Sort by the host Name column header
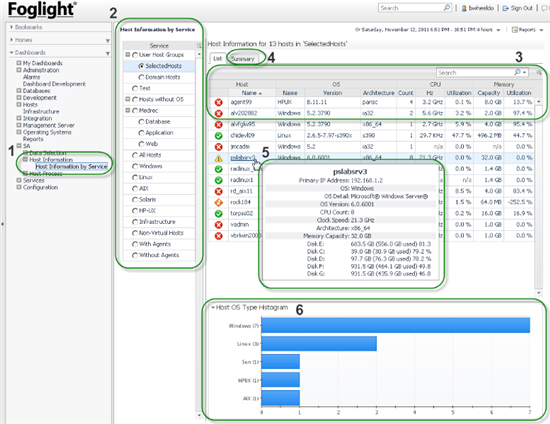The image size is (550, 424). point(251,93)
